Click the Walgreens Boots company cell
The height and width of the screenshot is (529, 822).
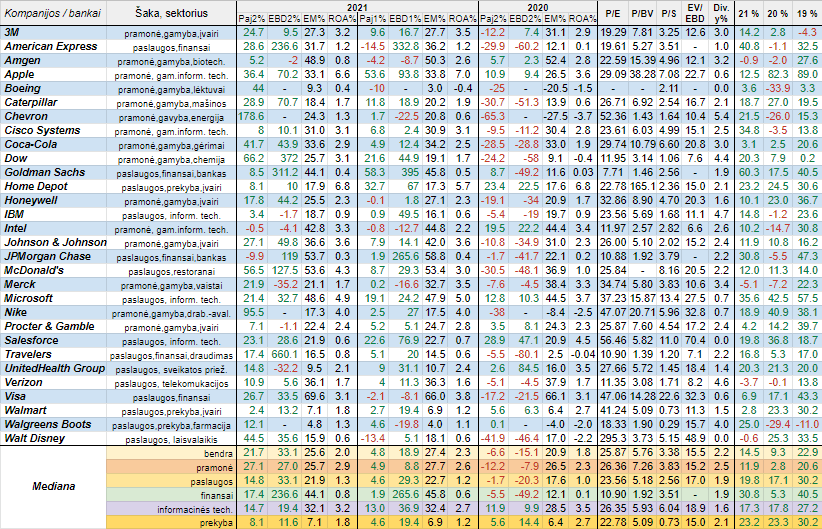click(x=53, y=424)
